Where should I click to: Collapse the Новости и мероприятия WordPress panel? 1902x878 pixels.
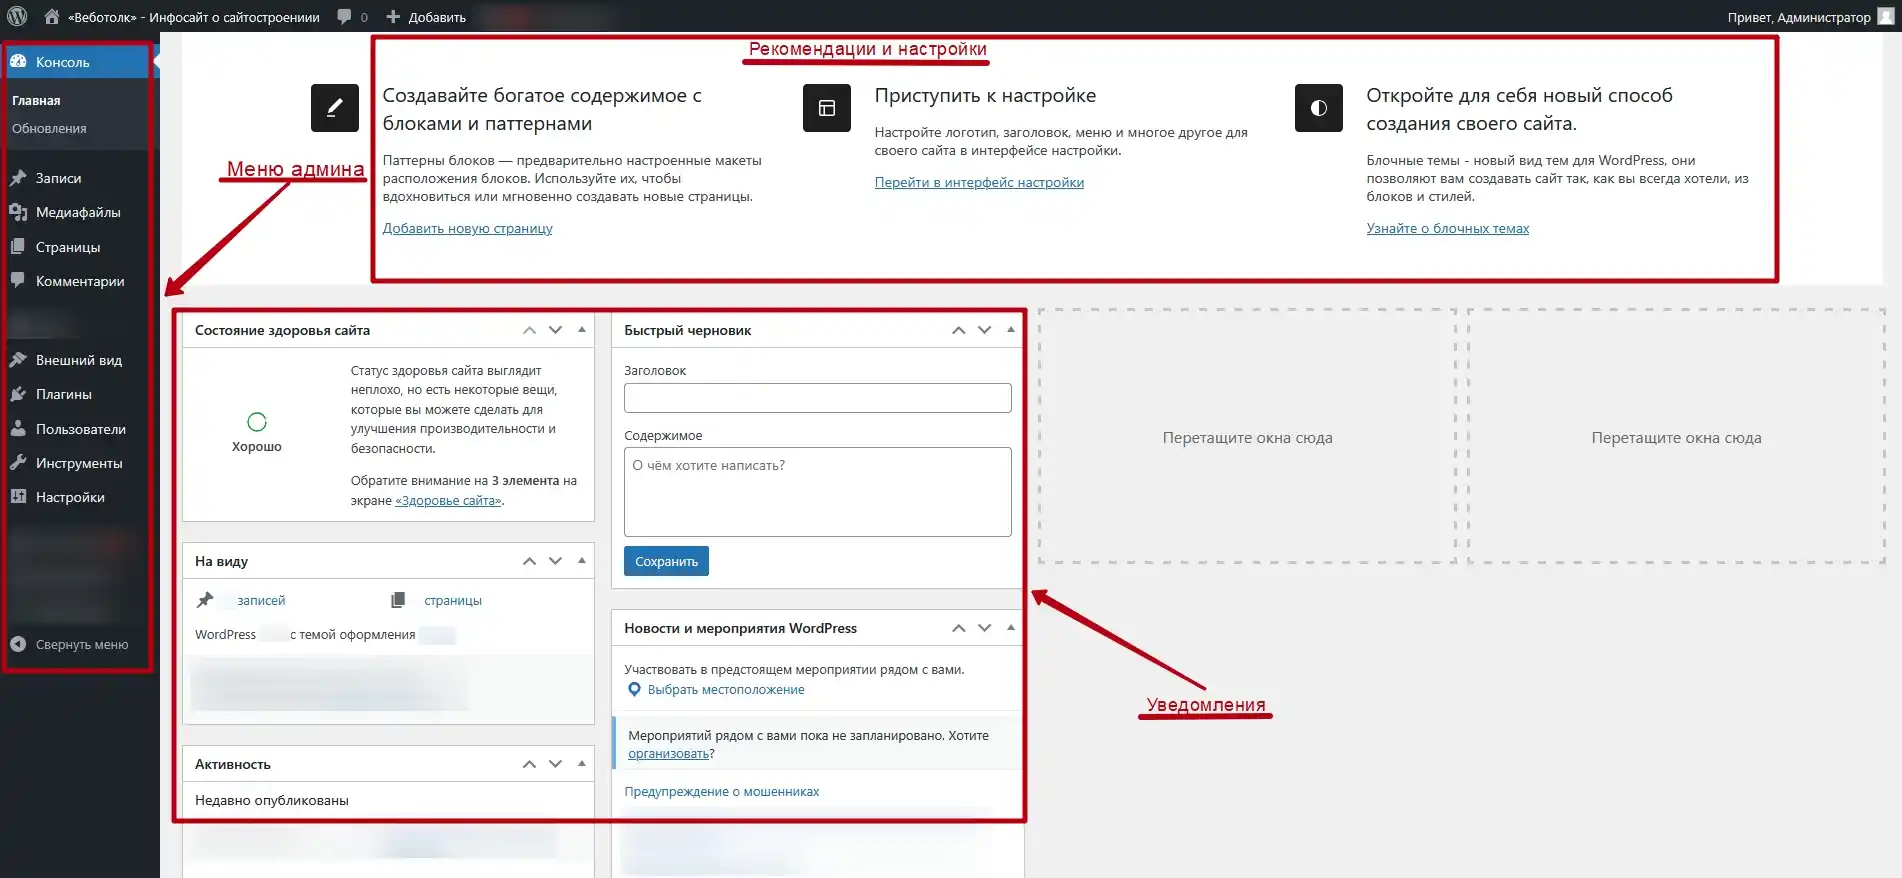point(1011,628)
